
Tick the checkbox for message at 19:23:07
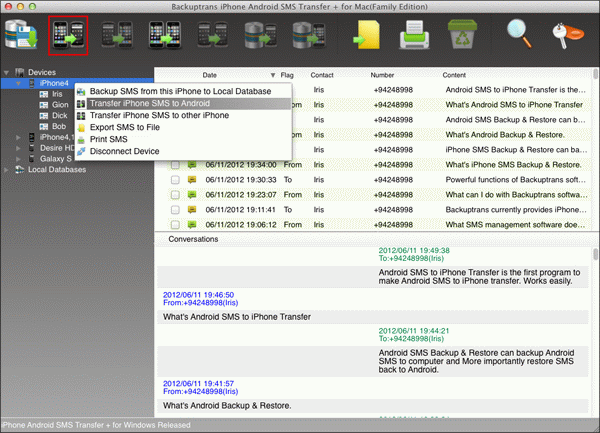(x=175, y=195)
